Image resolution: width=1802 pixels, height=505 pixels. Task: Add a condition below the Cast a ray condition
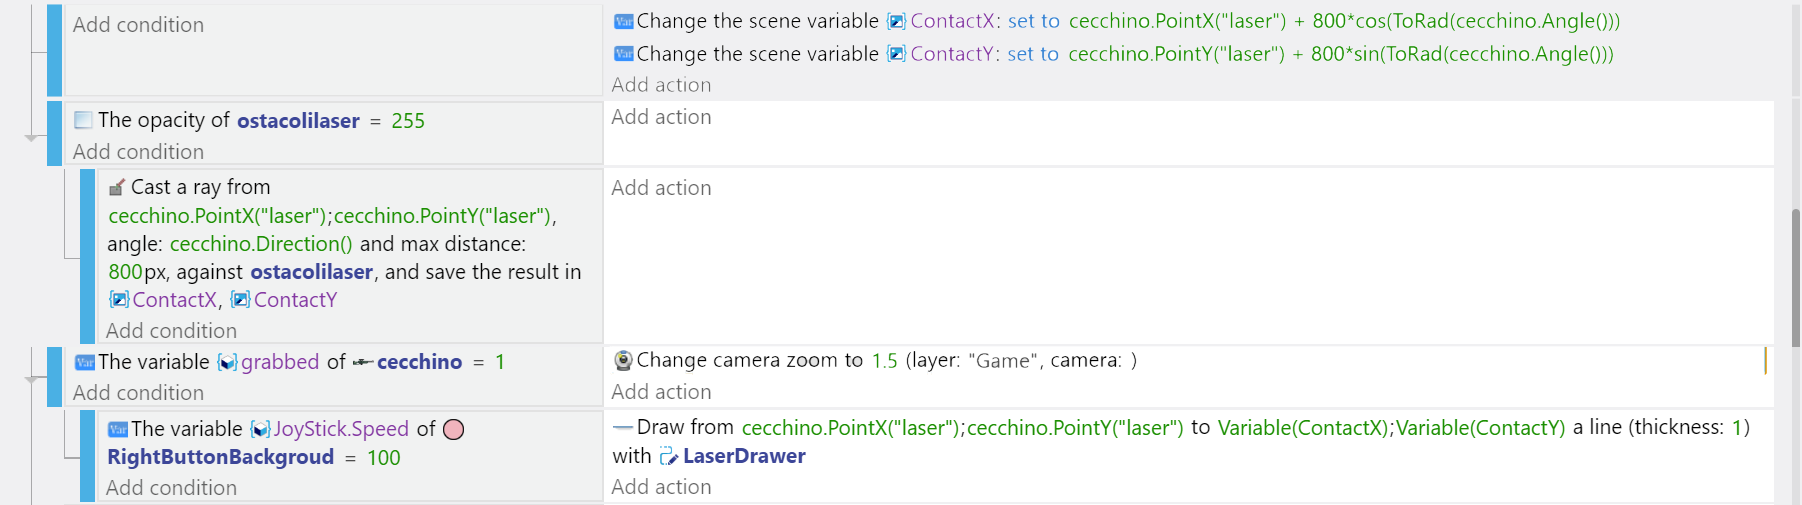tap(171, 331)
